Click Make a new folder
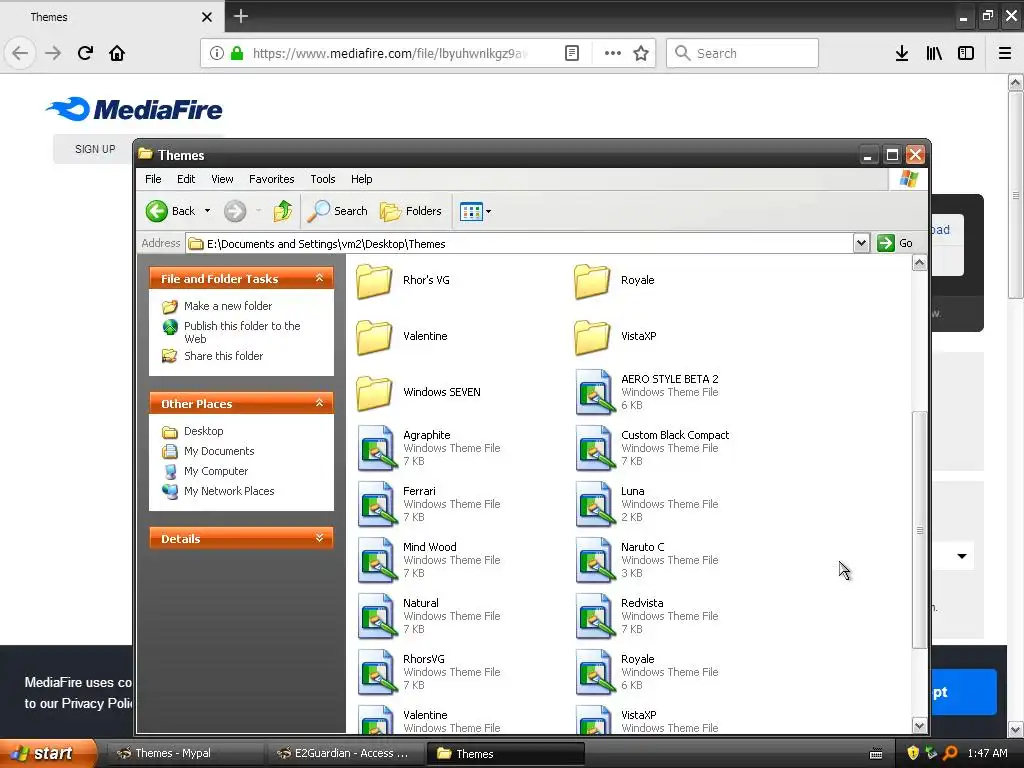This screenshot has width=1024, height=768. (x=228, y=306)
